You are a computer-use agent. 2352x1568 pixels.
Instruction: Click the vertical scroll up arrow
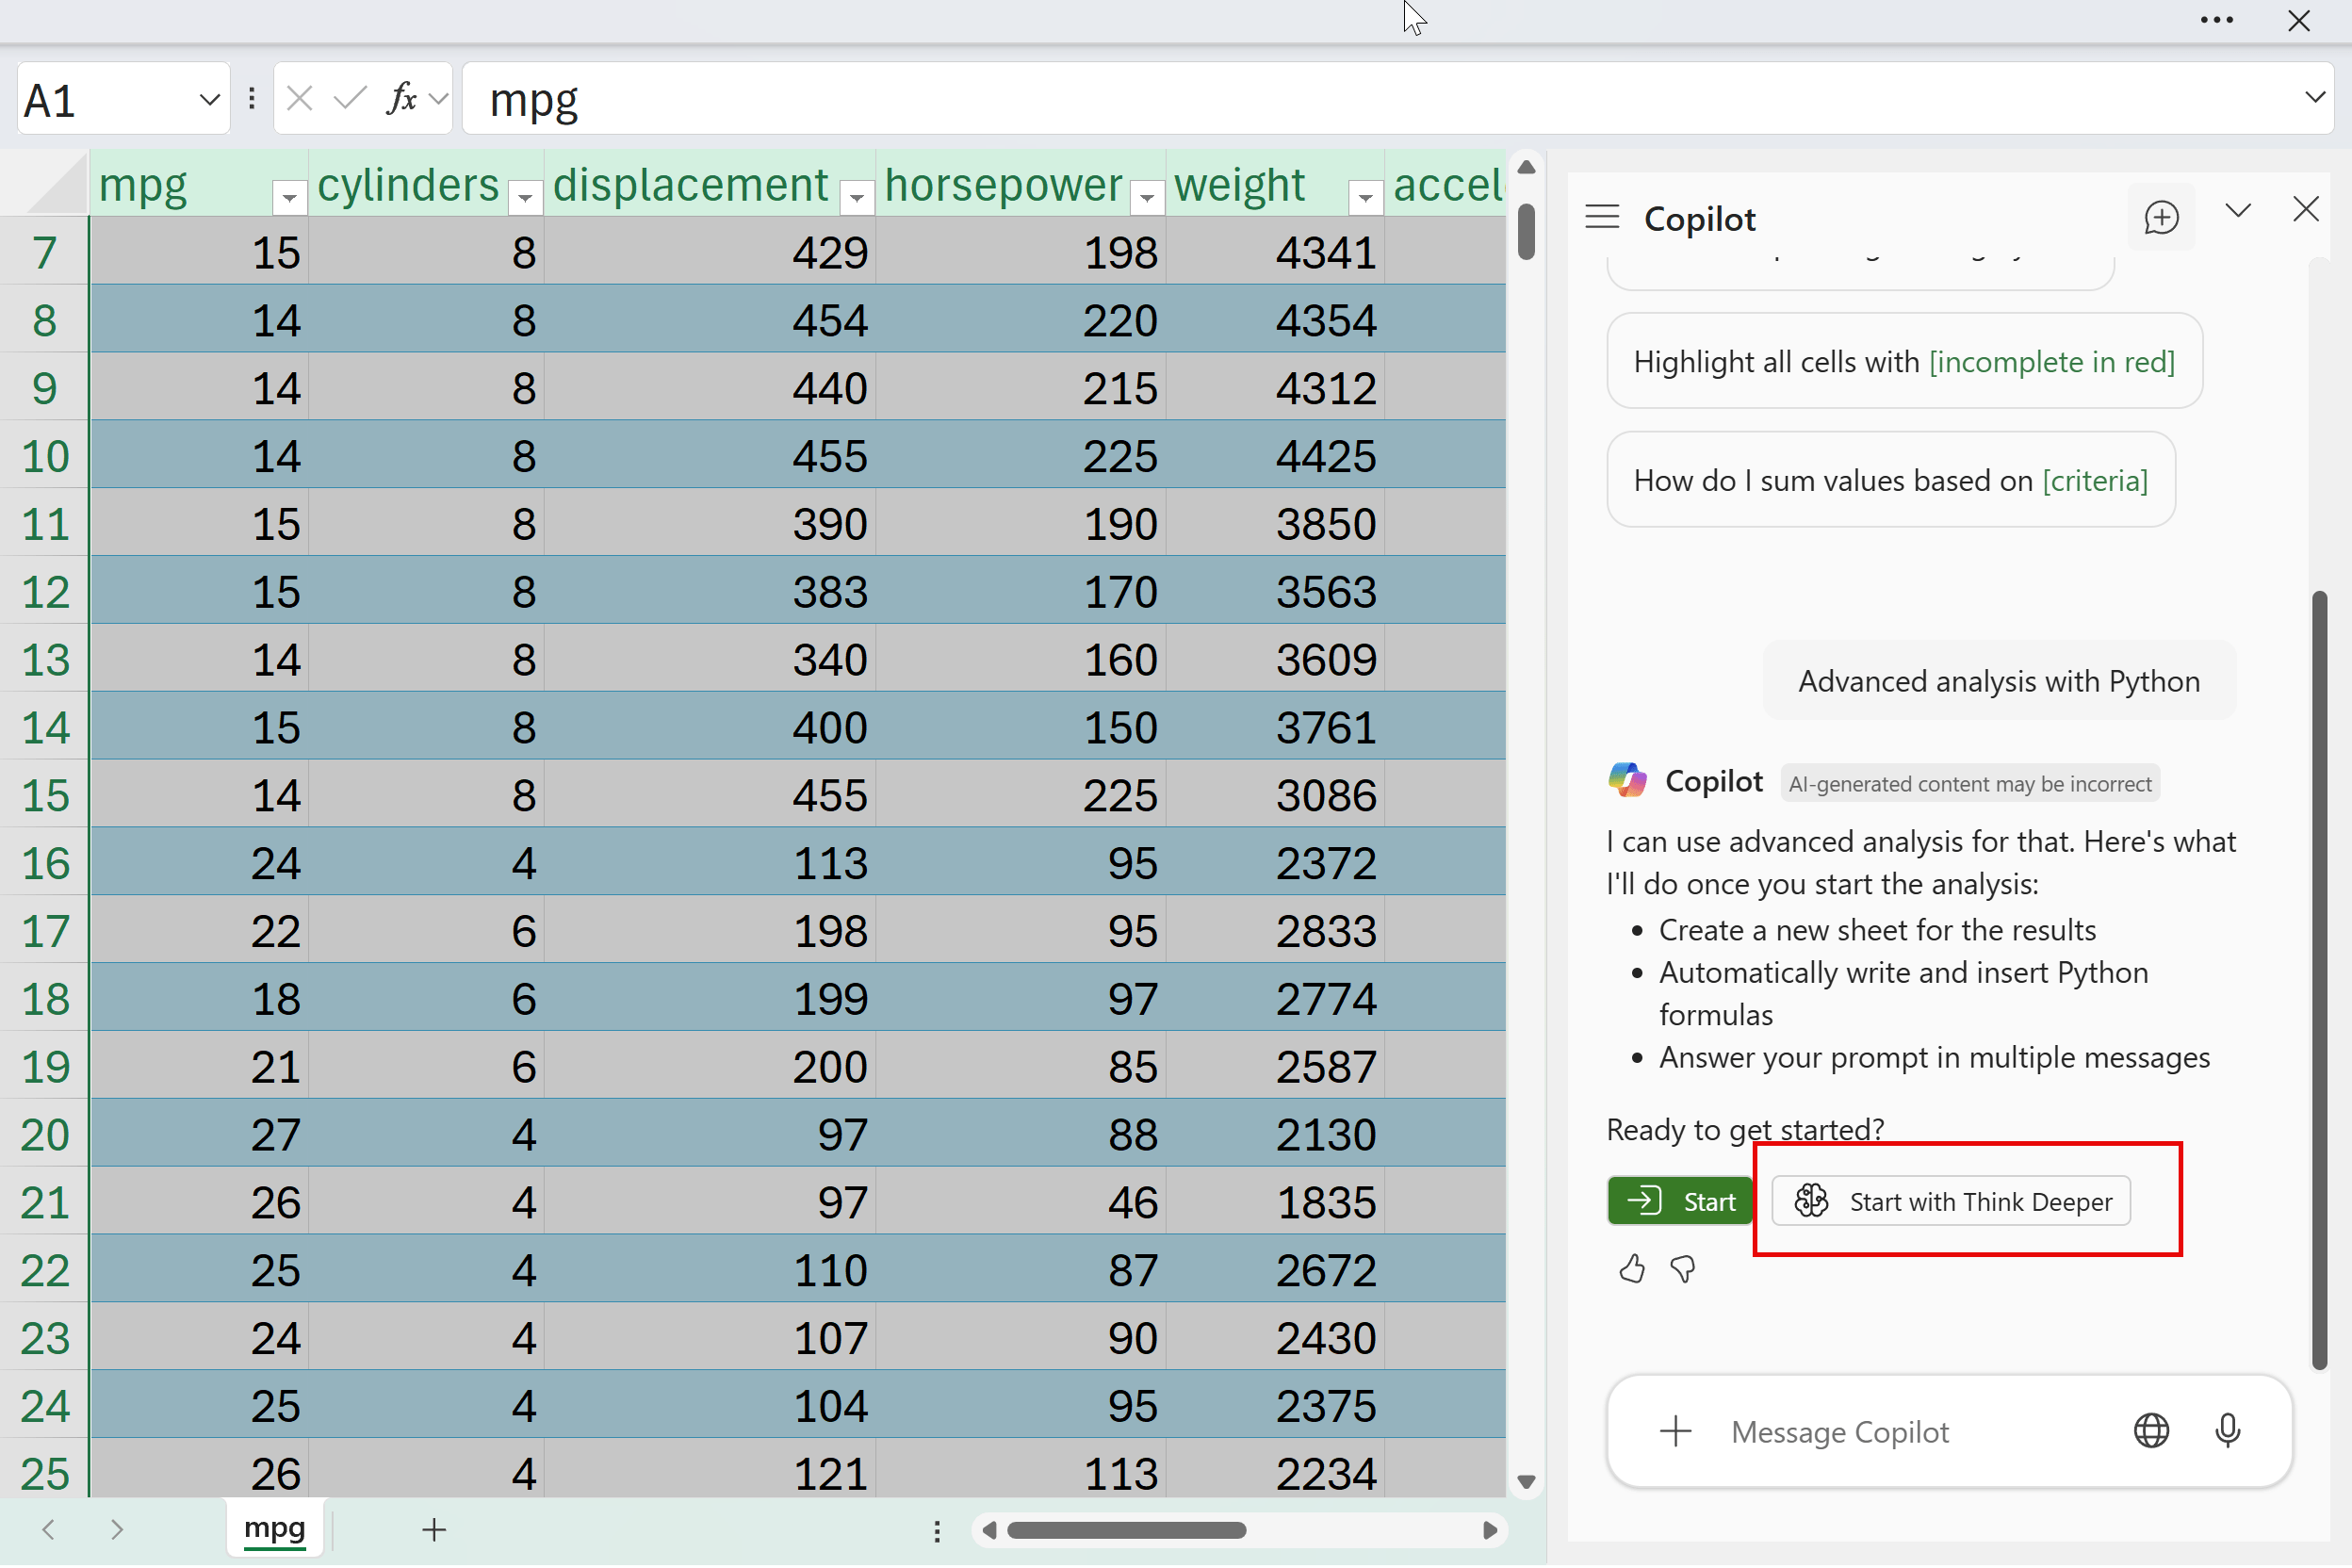point(1526,167)
